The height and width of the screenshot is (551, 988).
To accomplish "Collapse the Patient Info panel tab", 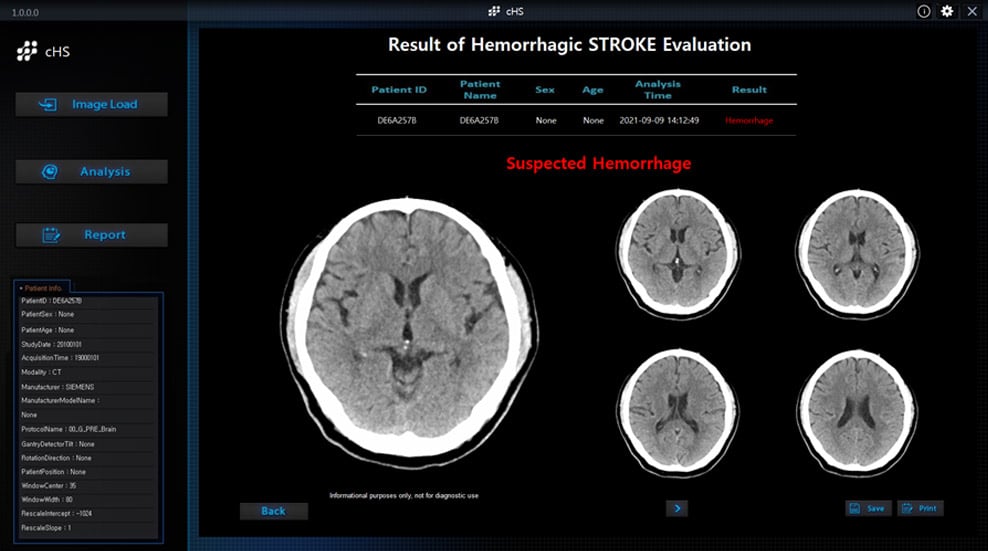I will (x=41, y=288).
